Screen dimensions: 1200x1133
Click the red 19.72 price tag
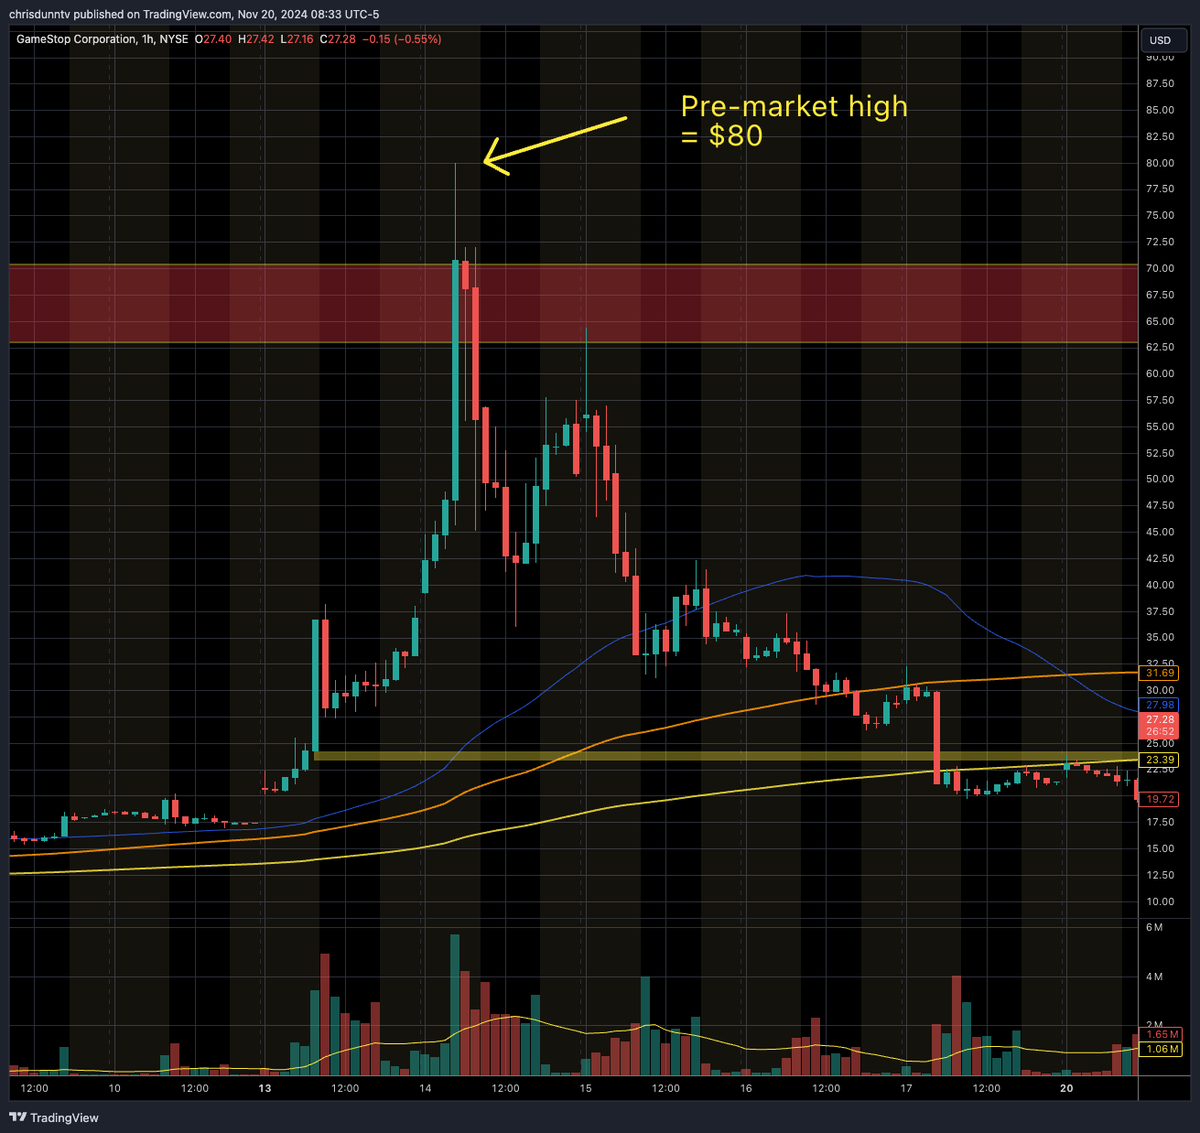(x=1160, y=799)
